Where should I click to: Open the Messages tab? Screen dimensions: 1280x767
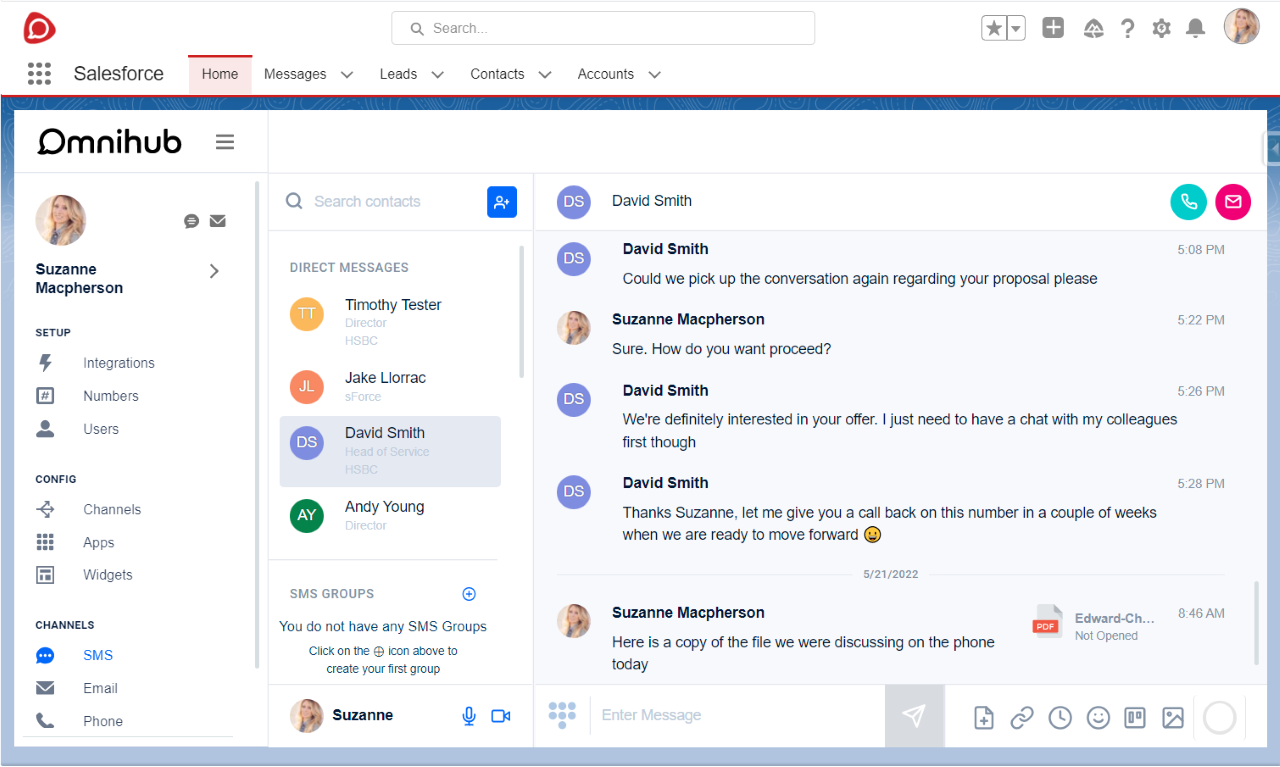[295, 74]
